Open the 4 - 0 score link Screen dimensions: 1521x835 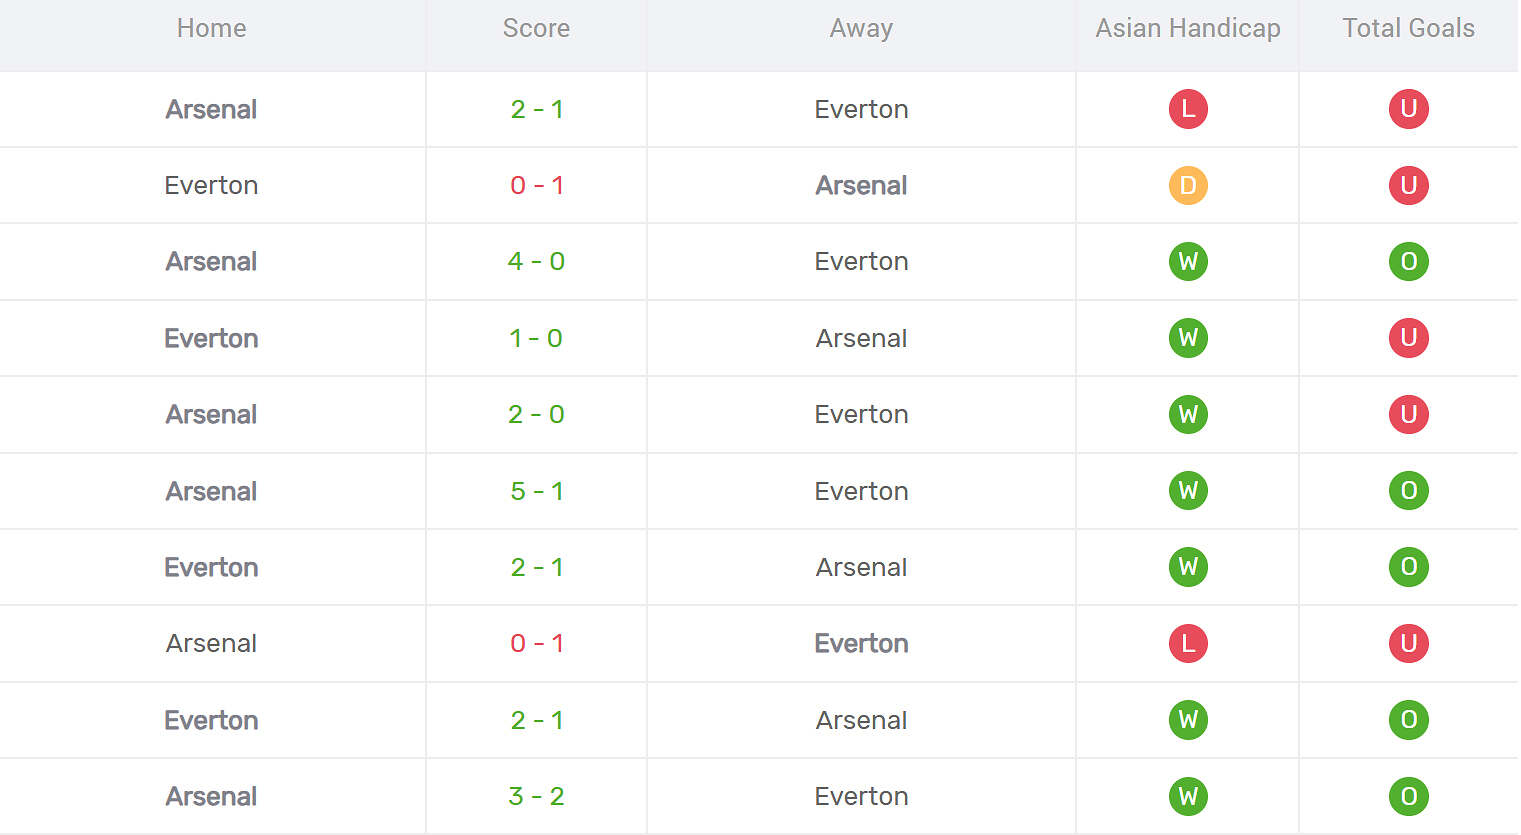pos(536,262)
